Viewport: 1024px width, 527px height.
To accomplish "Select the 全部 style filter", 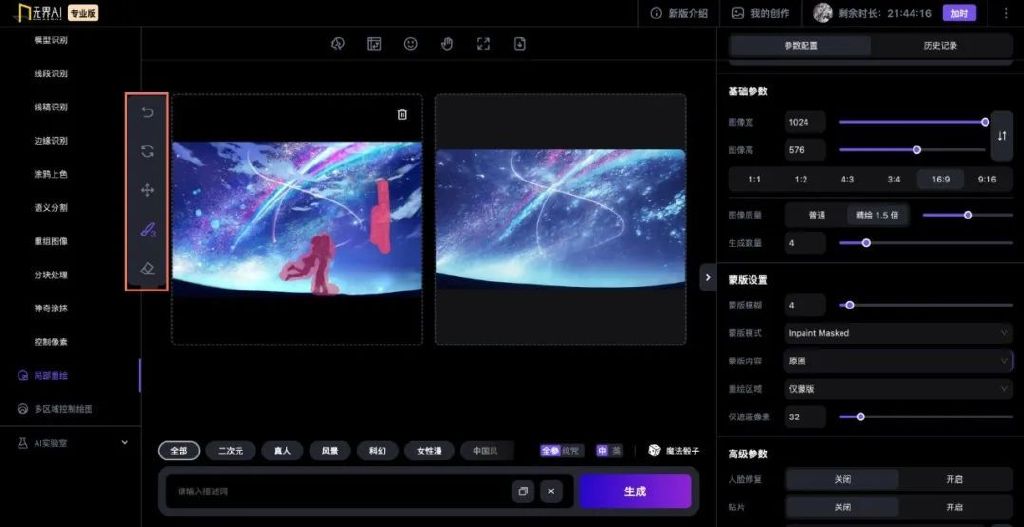I will (178, 451).
